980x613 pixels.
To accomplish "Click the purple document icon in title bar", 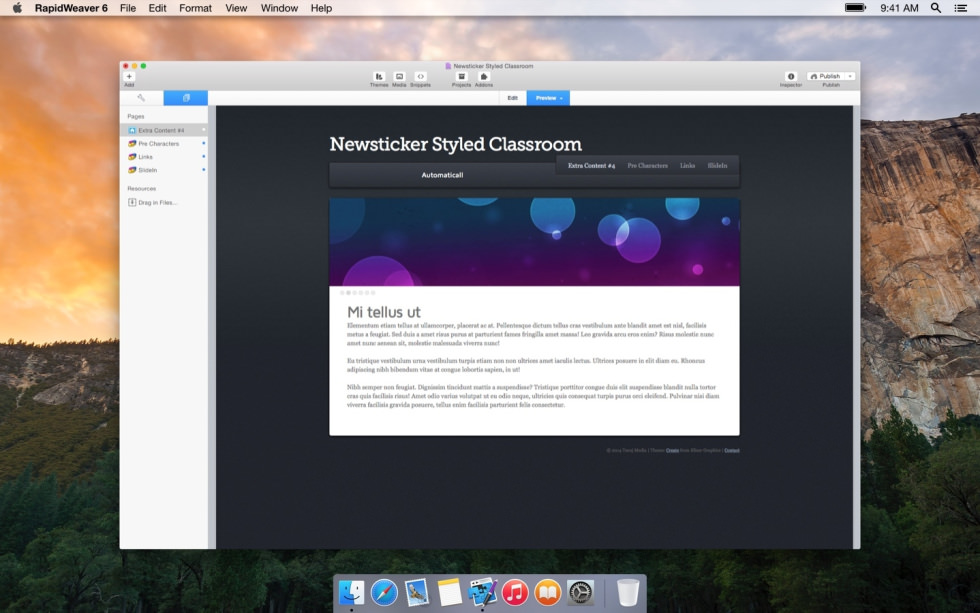I will coord(448,66).
